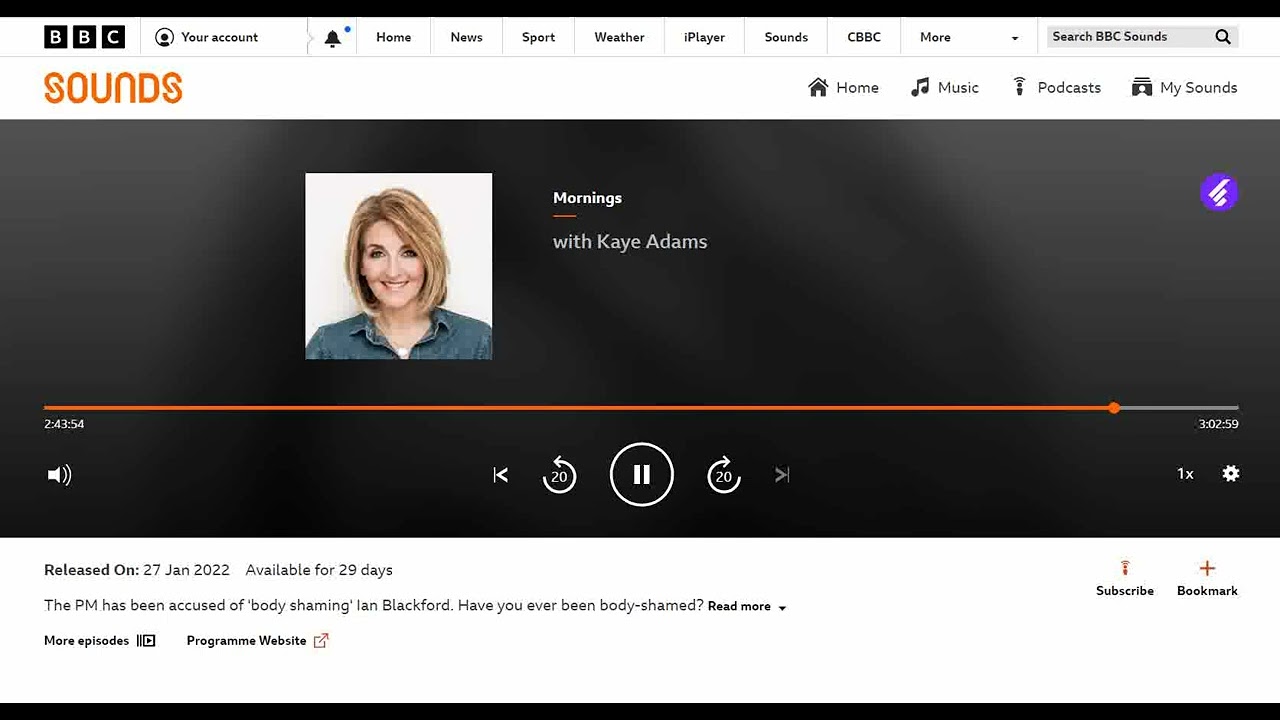Click the orange Sounds logo
1280x720 pixels.
113,88
